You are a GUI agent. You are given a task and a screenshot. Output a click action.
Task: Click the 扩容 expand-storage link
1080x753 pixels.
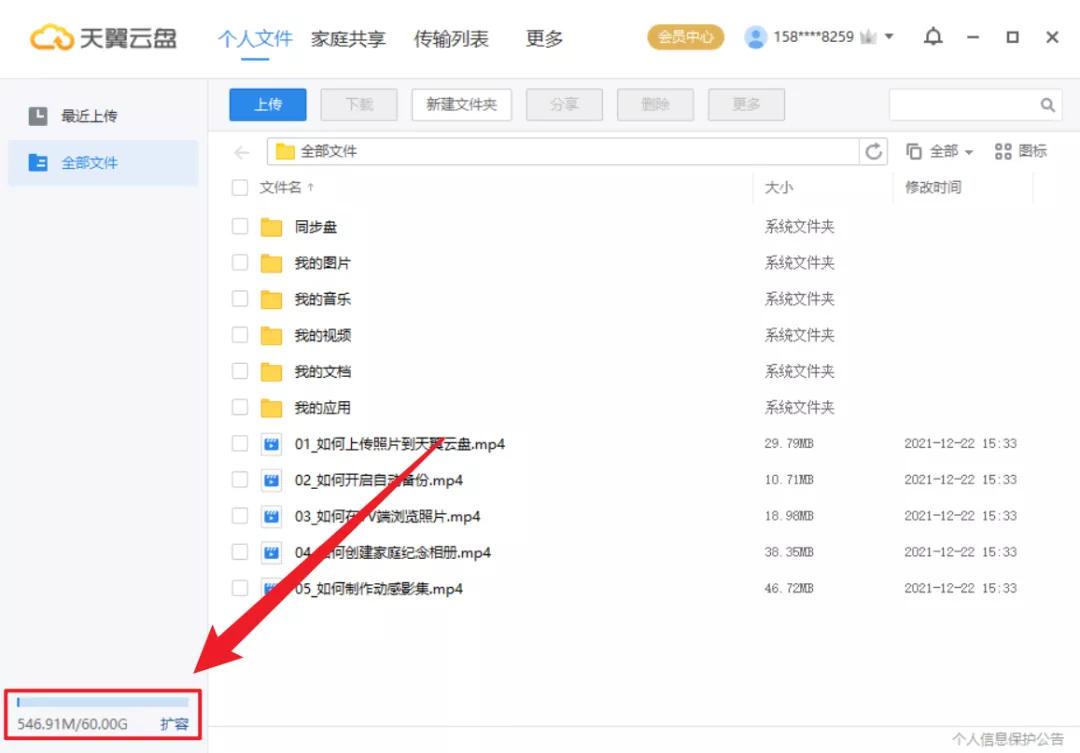(177, 723)
